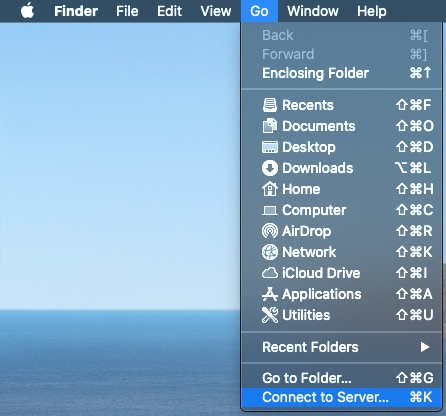Select the Downloads menu entry
The width and height of the screenshot is (446, 416).
click(342, 168)
